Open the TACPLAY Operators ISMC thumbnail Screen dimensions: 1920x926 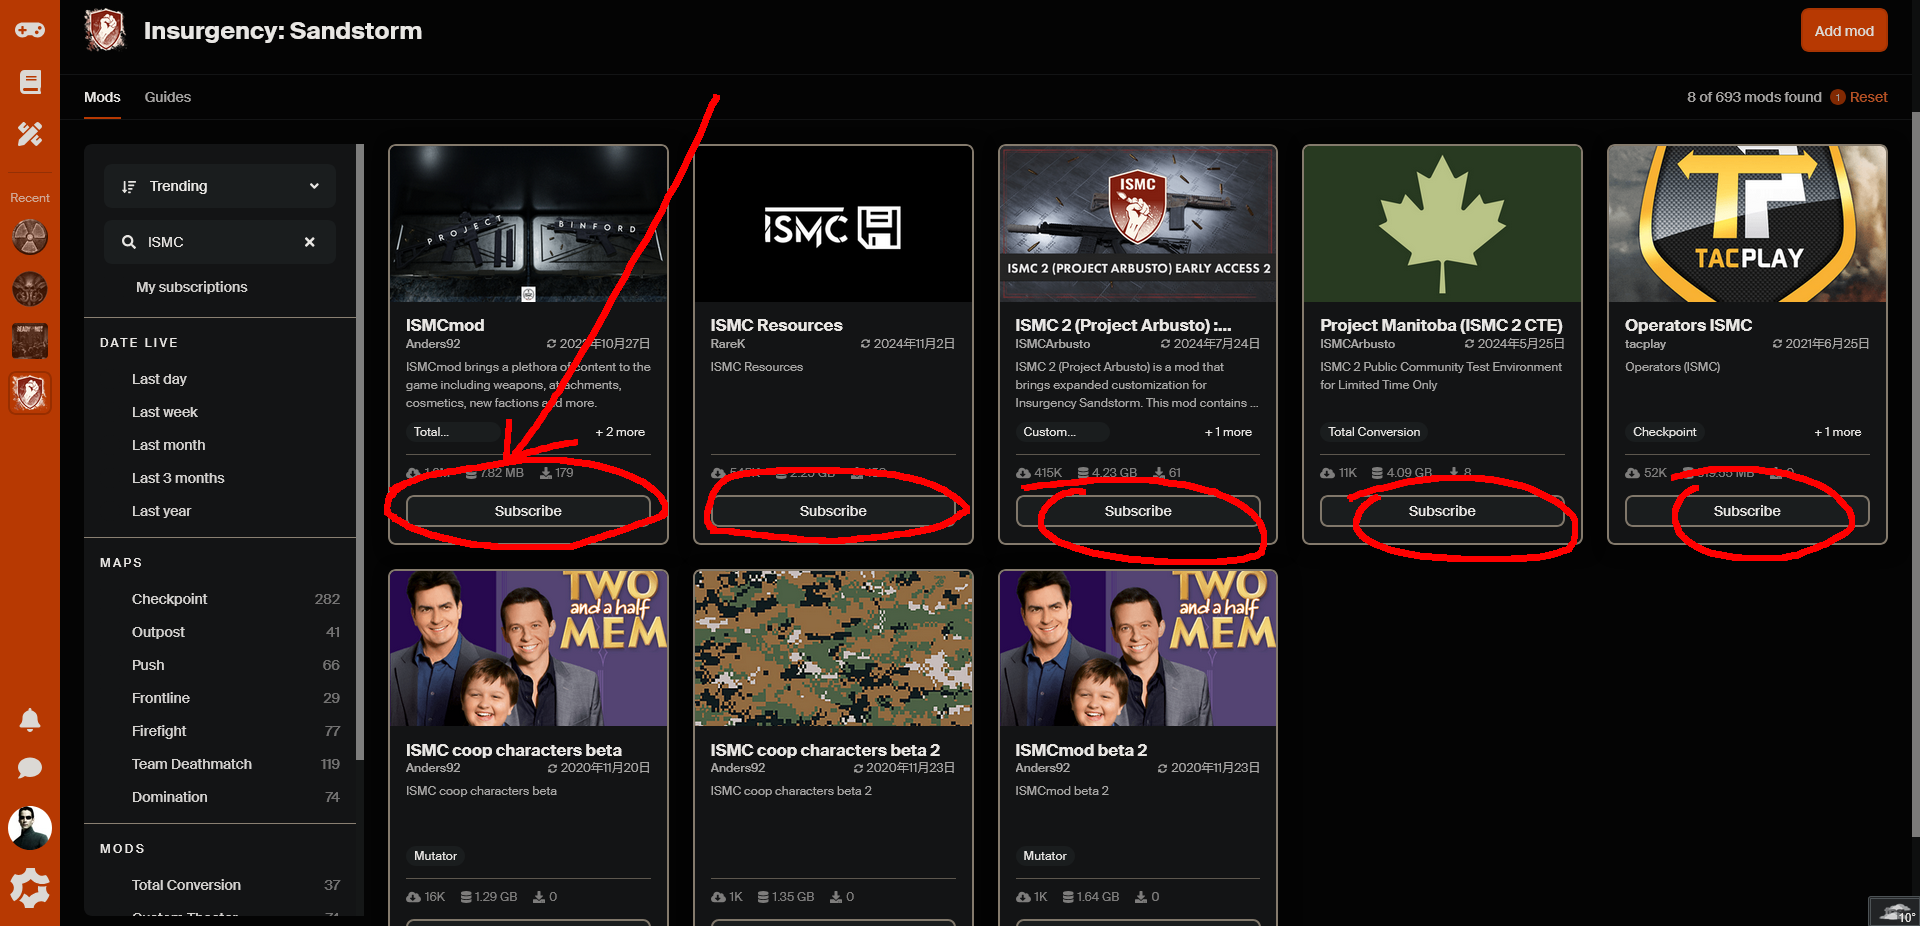coord(1747,224)
